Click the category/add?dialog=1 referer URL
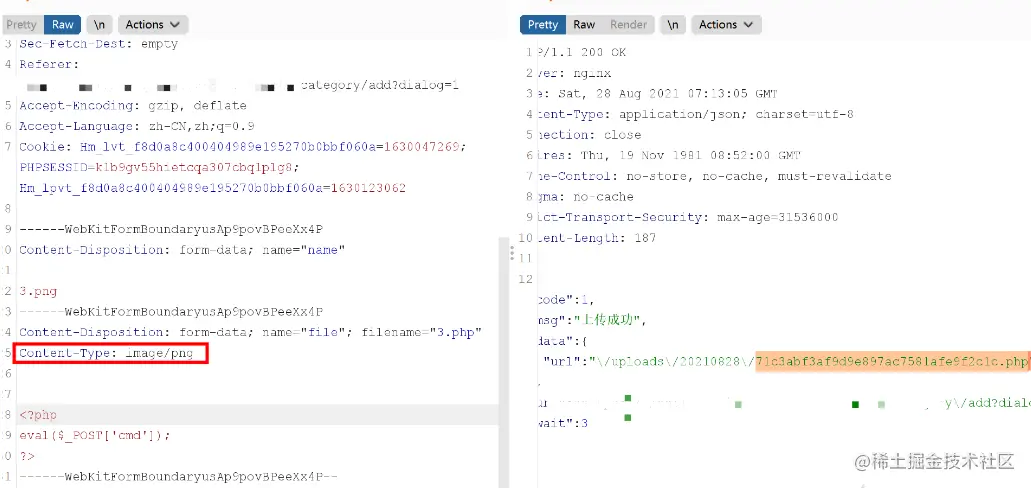This screenshot has width=1031, height=488. (379, 85)
